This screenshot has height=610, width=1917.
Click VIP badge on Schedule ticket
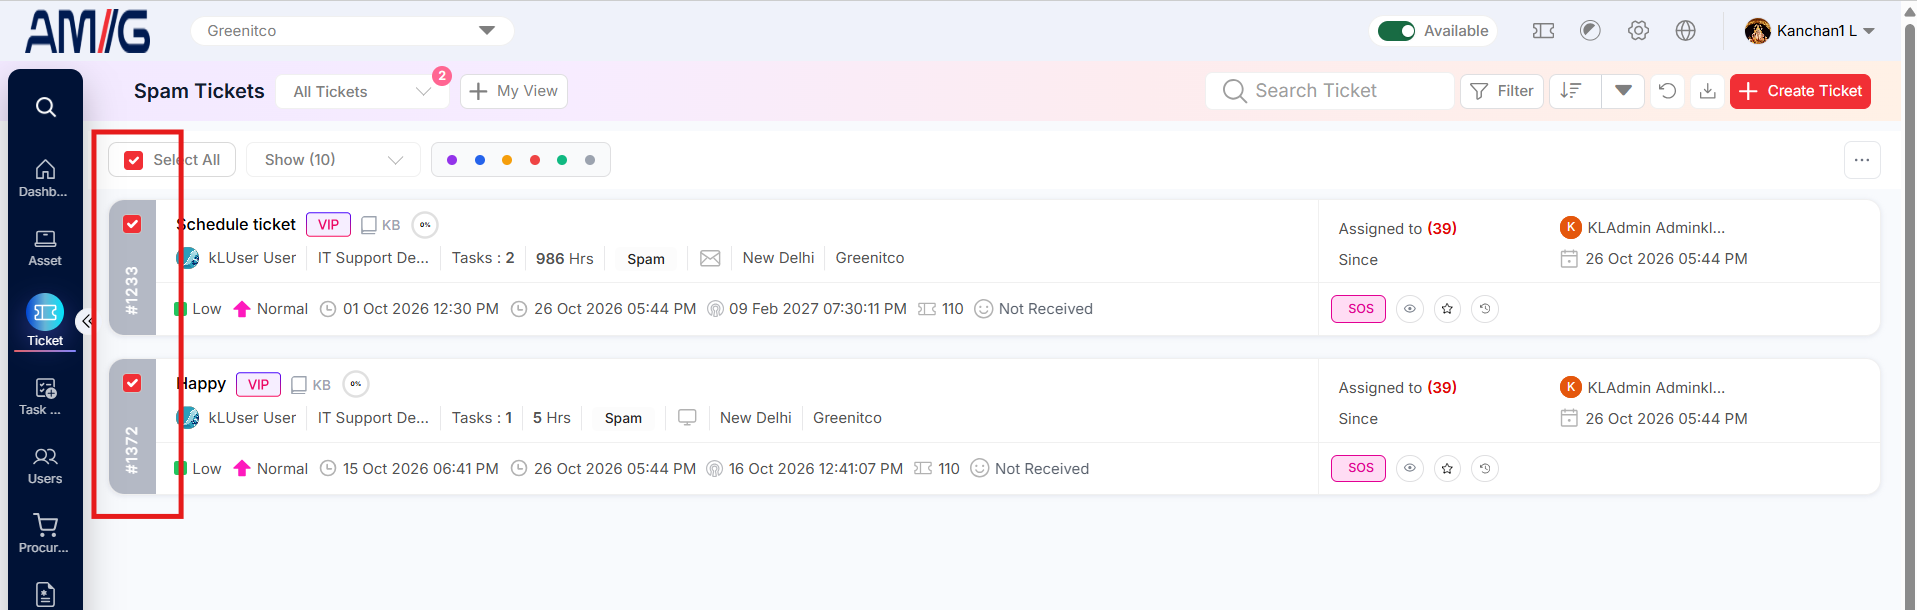click(328, 224)
